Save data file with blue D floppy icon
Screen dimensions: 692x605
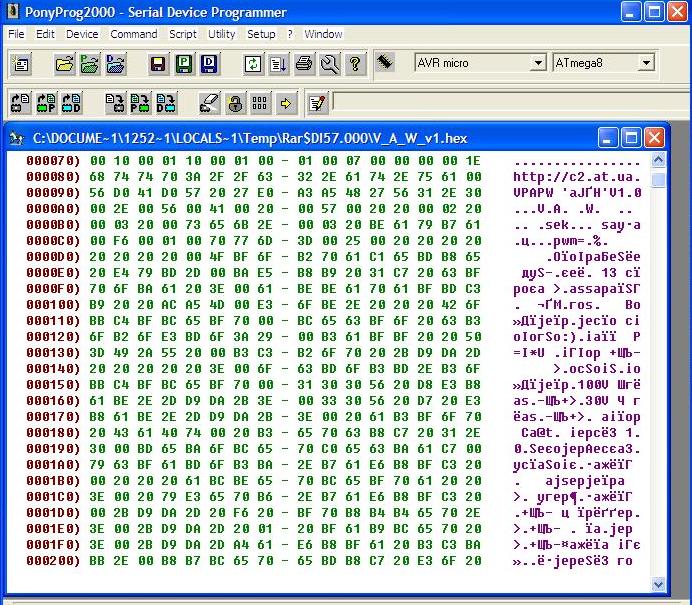pos(209,64)
